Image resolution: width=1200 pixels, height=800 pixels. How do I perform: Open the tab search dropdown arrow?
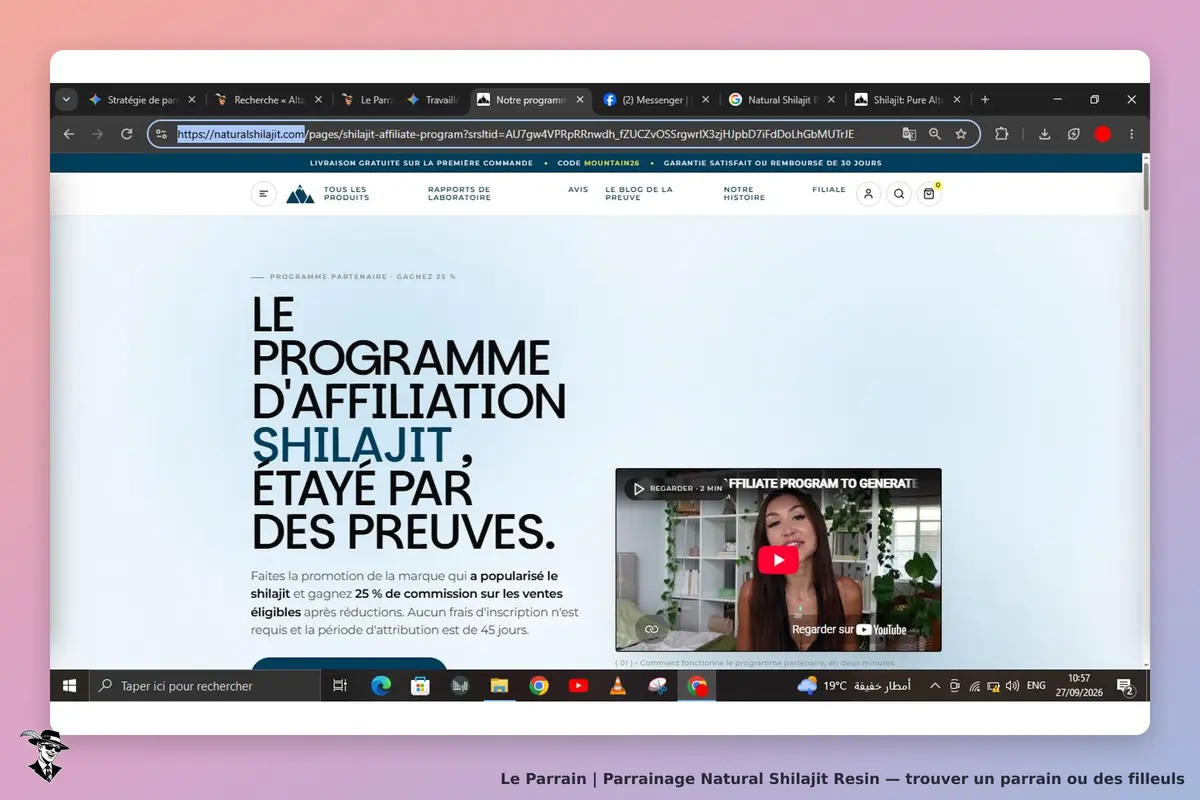pos(67,100)
